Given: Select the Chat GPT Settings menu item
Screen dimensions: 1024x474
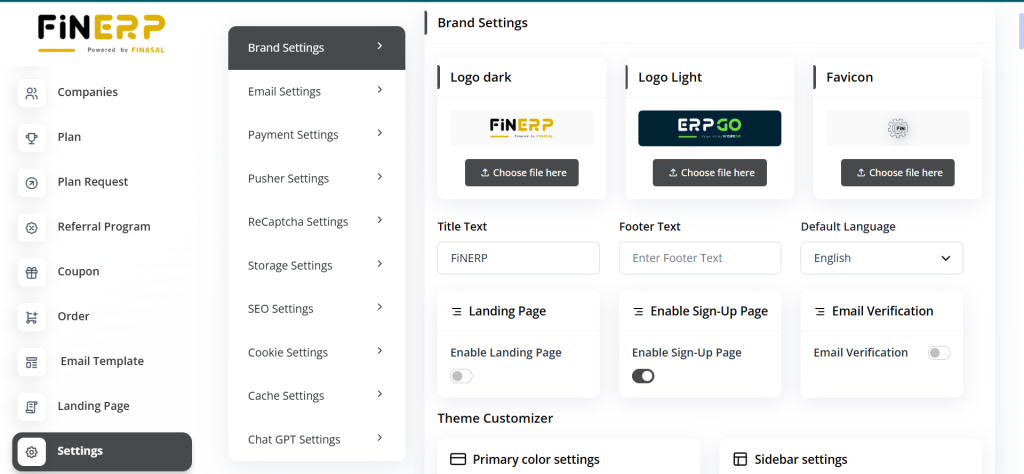Looking at the screenshot, I should coord(316,439).
